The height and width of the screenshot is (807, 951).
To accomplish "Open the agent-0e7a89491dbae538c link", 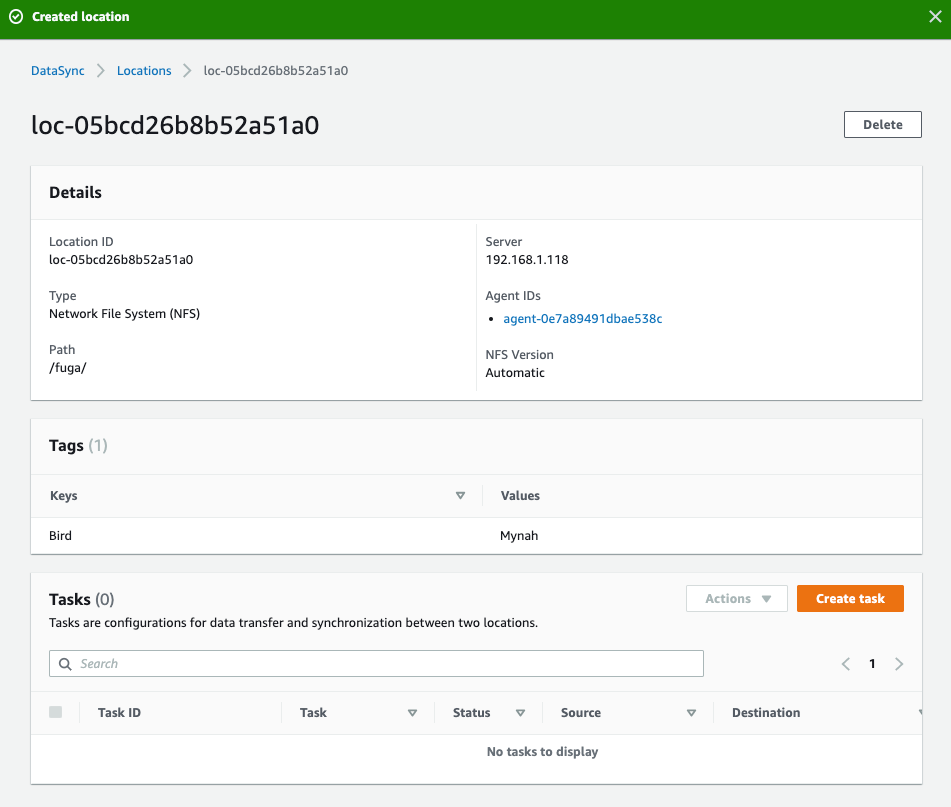I will pyautogui.click(x=583, y=318).
